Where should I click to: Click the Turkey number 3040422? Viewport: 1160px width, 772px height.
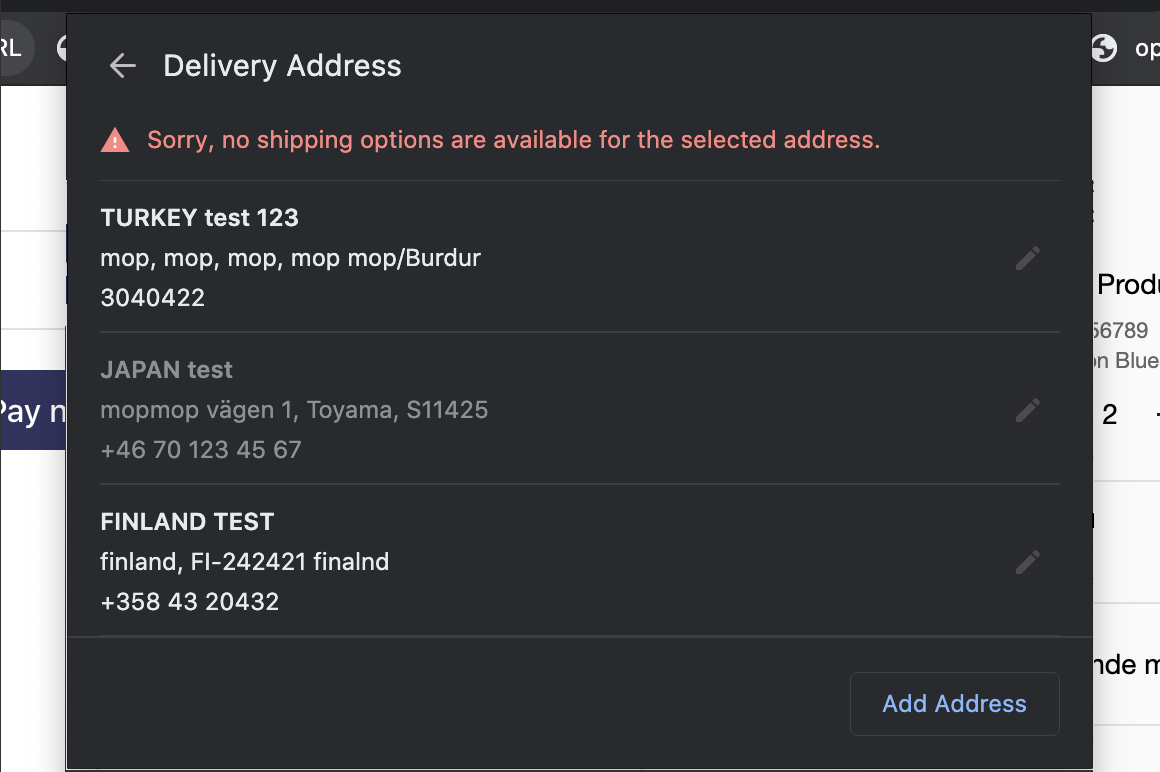(152, 298)
